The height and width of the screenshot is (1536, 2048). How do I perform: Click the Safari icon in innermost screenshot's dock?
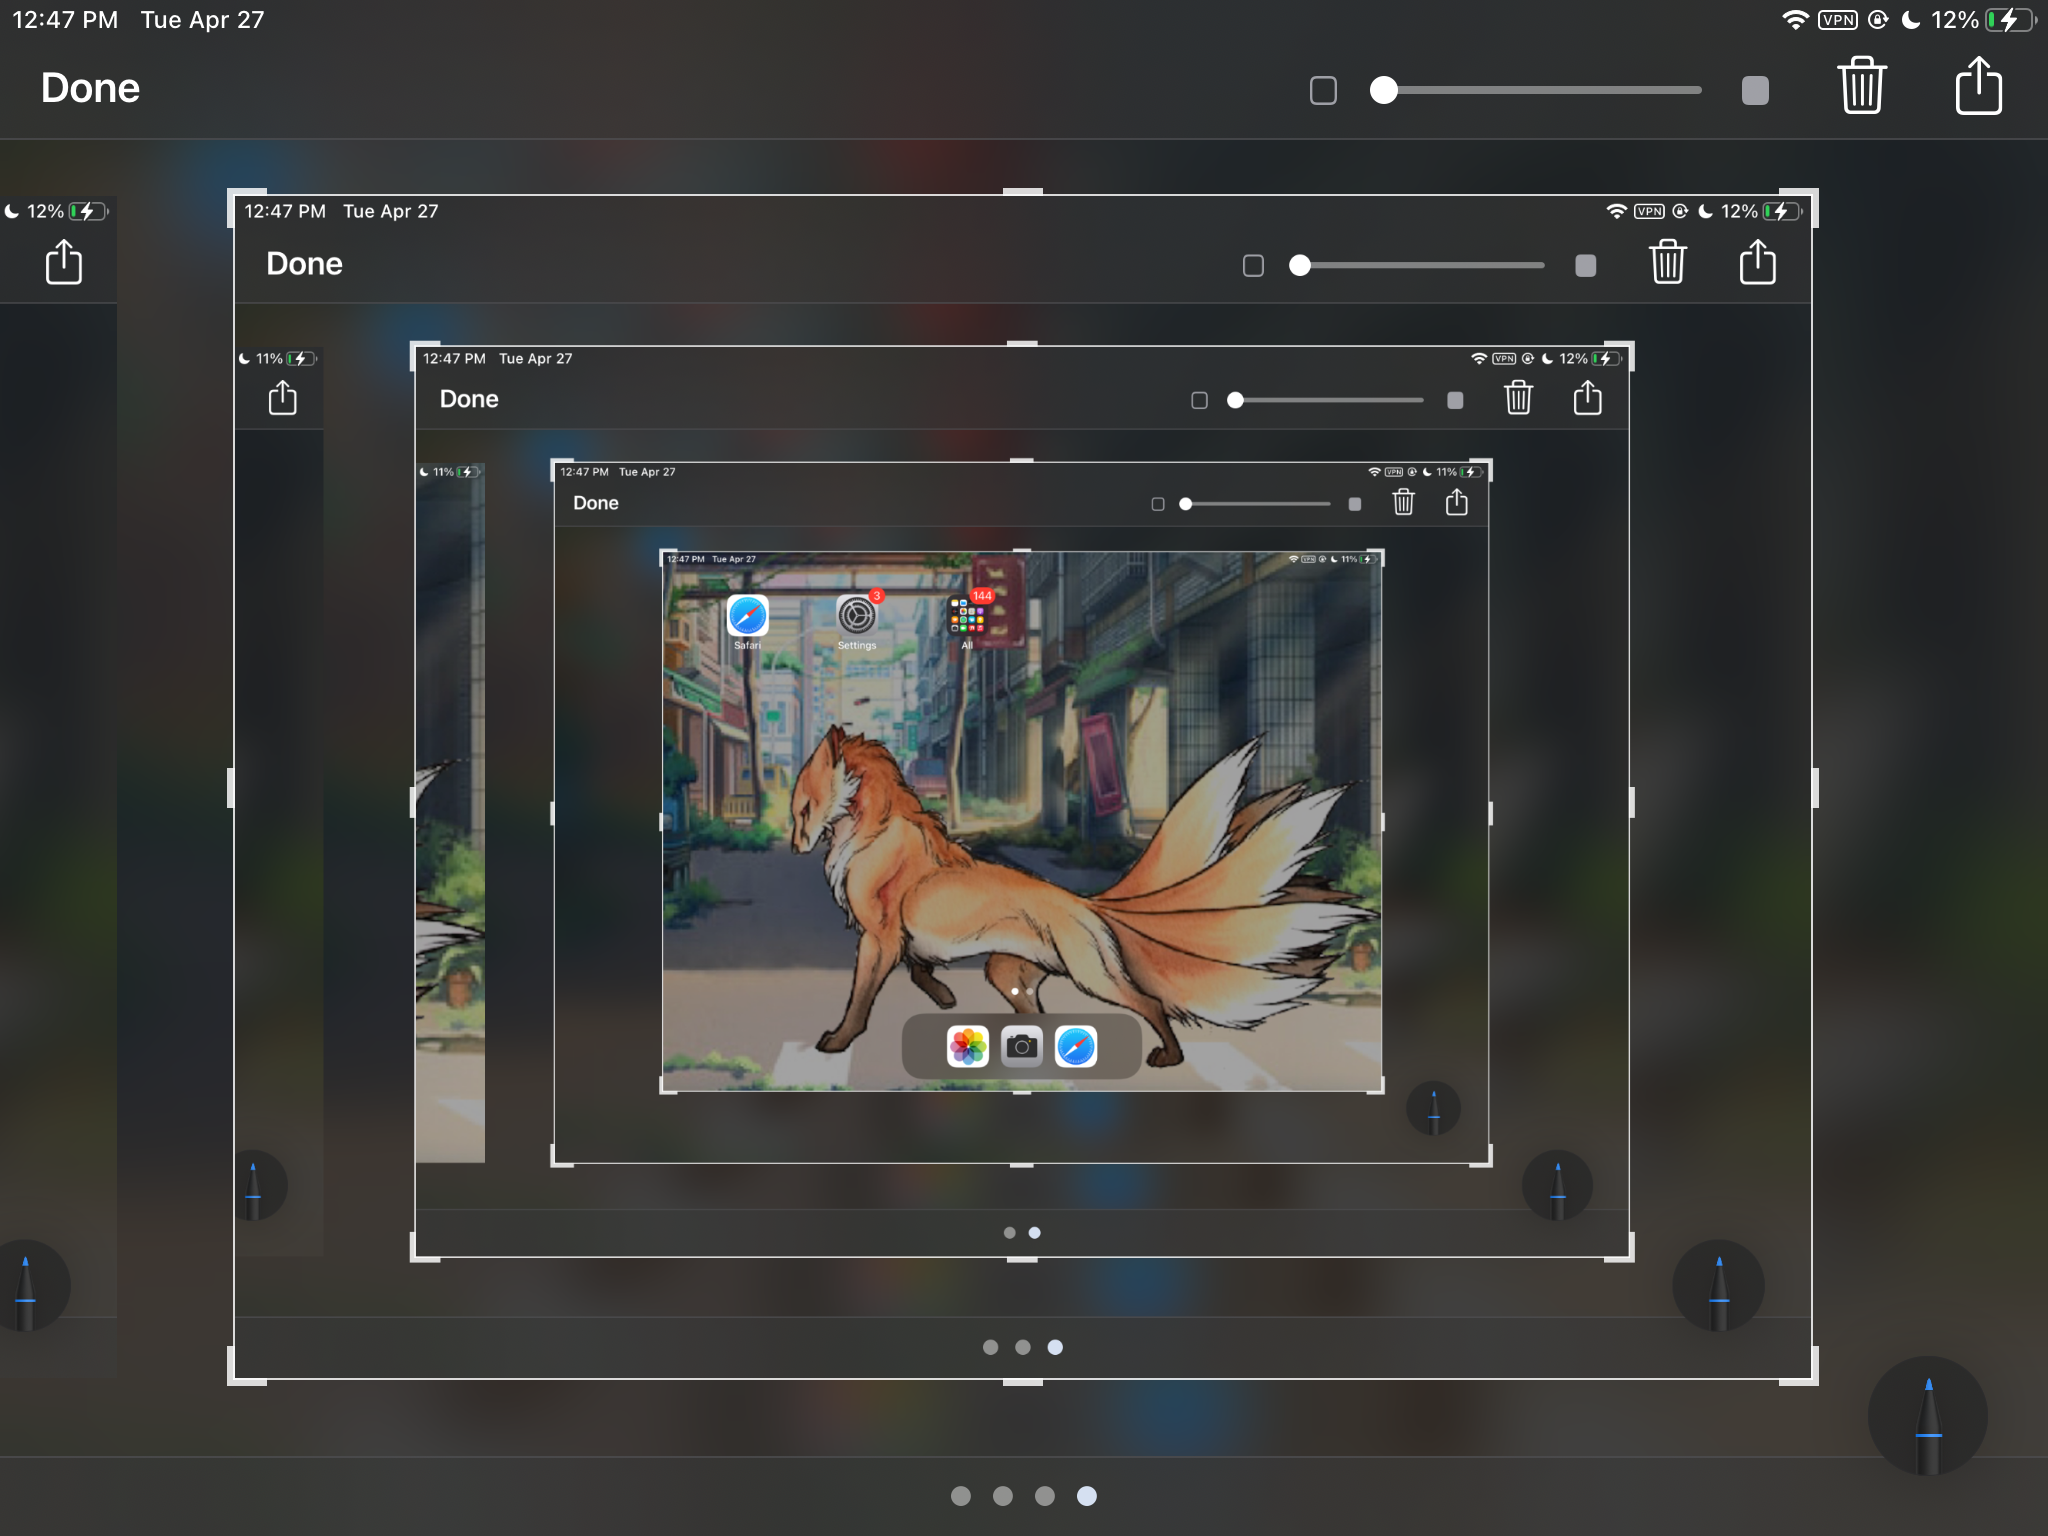coord(1076,1047)
